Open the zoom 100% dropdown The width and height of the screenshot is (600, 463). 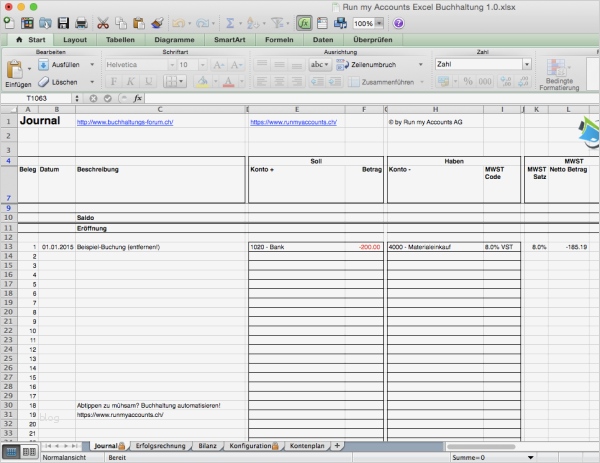pyautogui.click(x=379, y=23)
